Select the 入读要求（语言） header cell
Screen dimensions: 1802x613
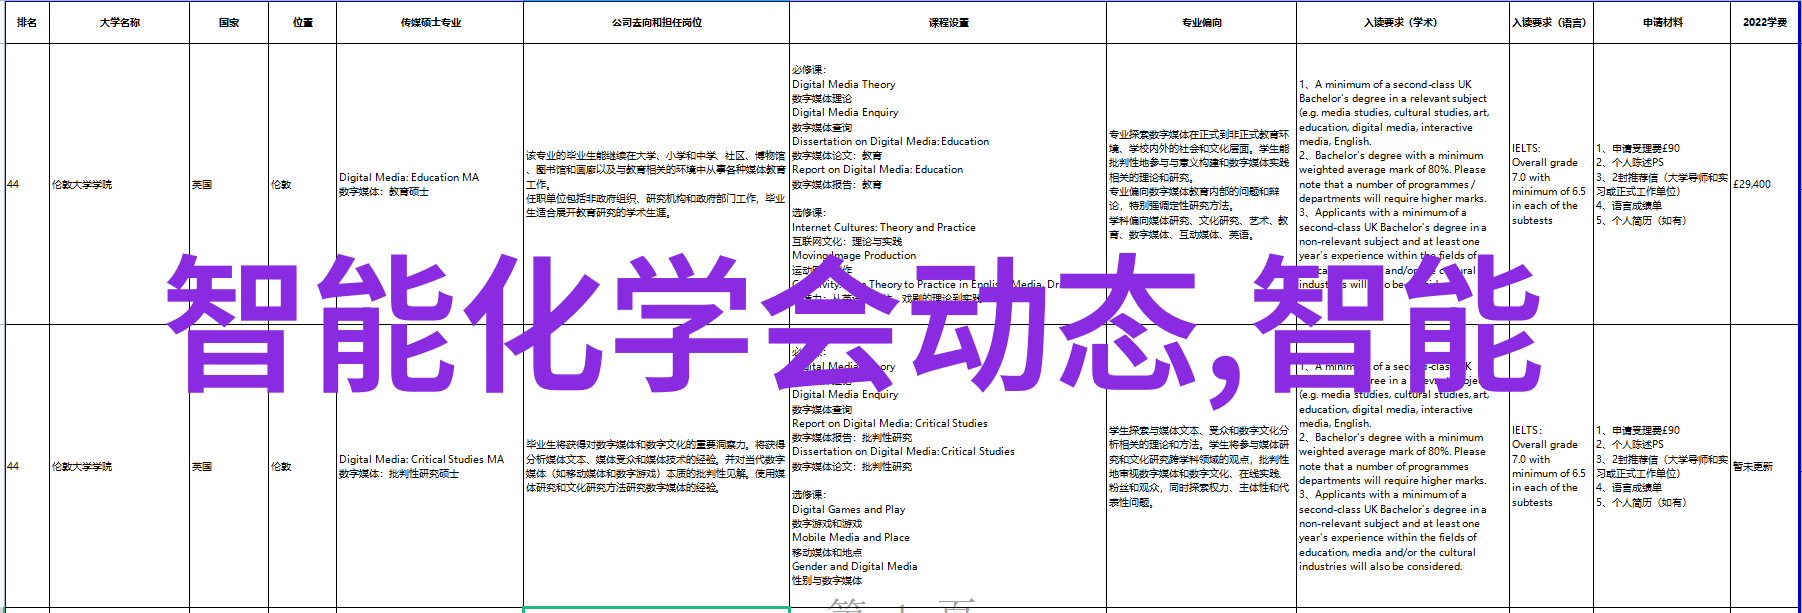pos(1550,22)
